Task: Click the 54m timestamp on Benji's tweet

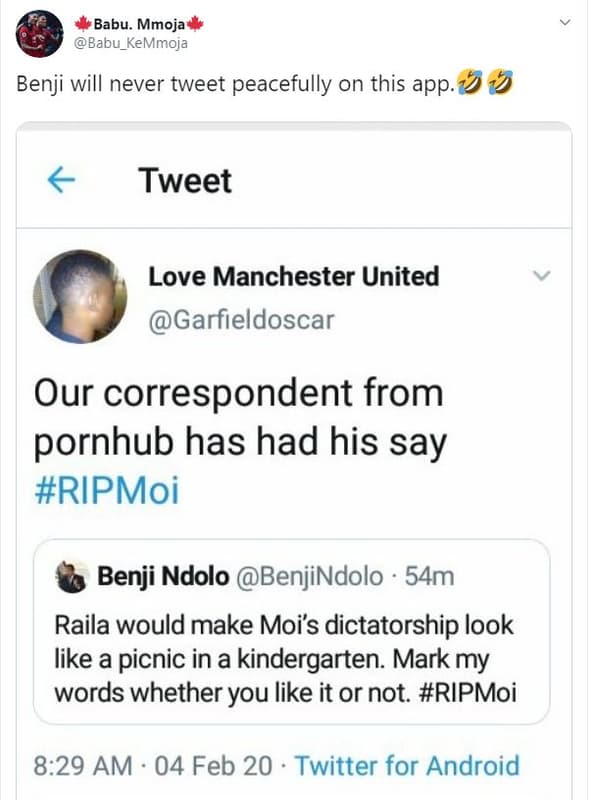Action: (x=428, y=572)
